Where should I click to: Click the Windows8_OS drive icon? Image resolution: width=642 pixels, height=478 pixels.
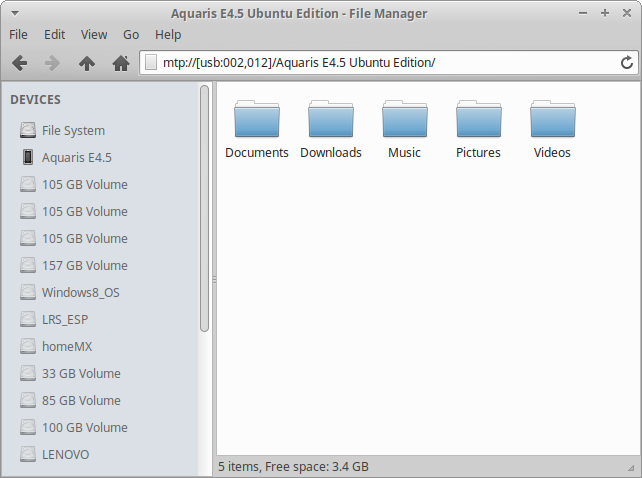click(x=28, y=292)
